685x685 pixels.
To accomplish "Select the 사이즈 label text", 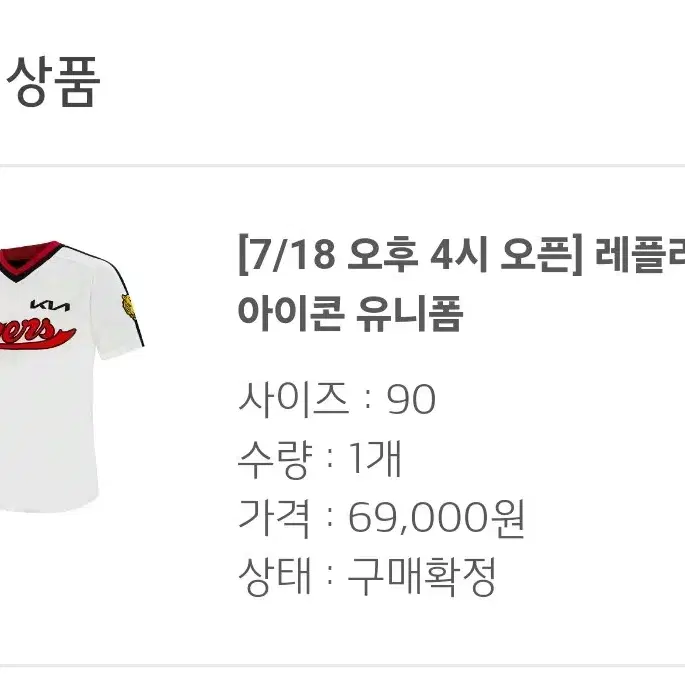I will (x=294, y=399).
